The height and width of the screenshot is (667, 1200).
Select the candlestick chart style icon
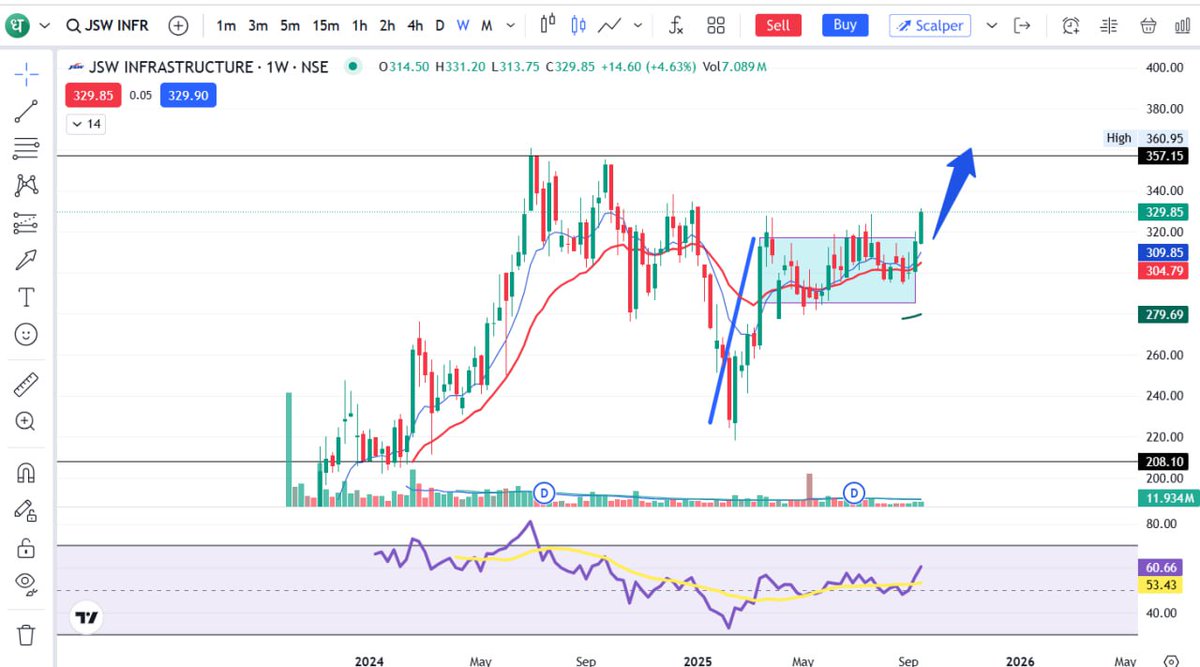tap(578, 25)
